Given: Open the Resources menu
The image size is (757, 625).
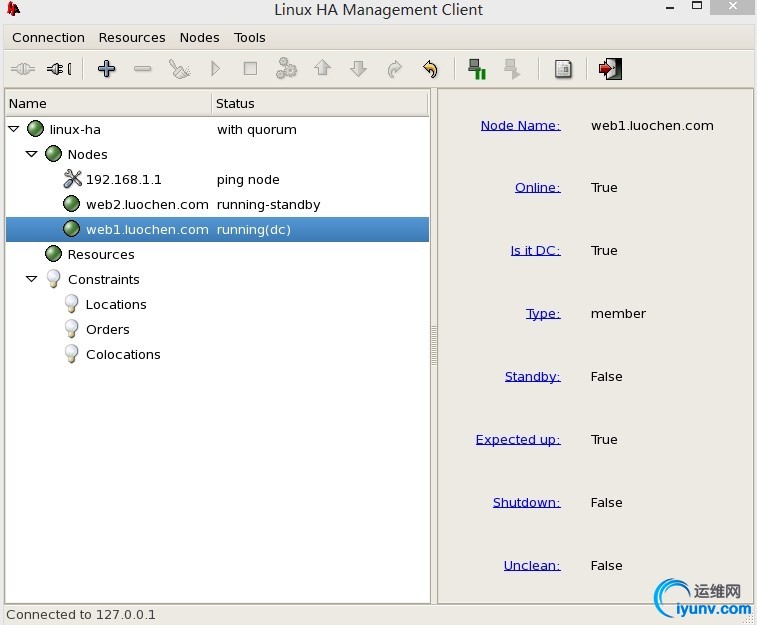Looking at the screenshot, I should coord(132,38).
